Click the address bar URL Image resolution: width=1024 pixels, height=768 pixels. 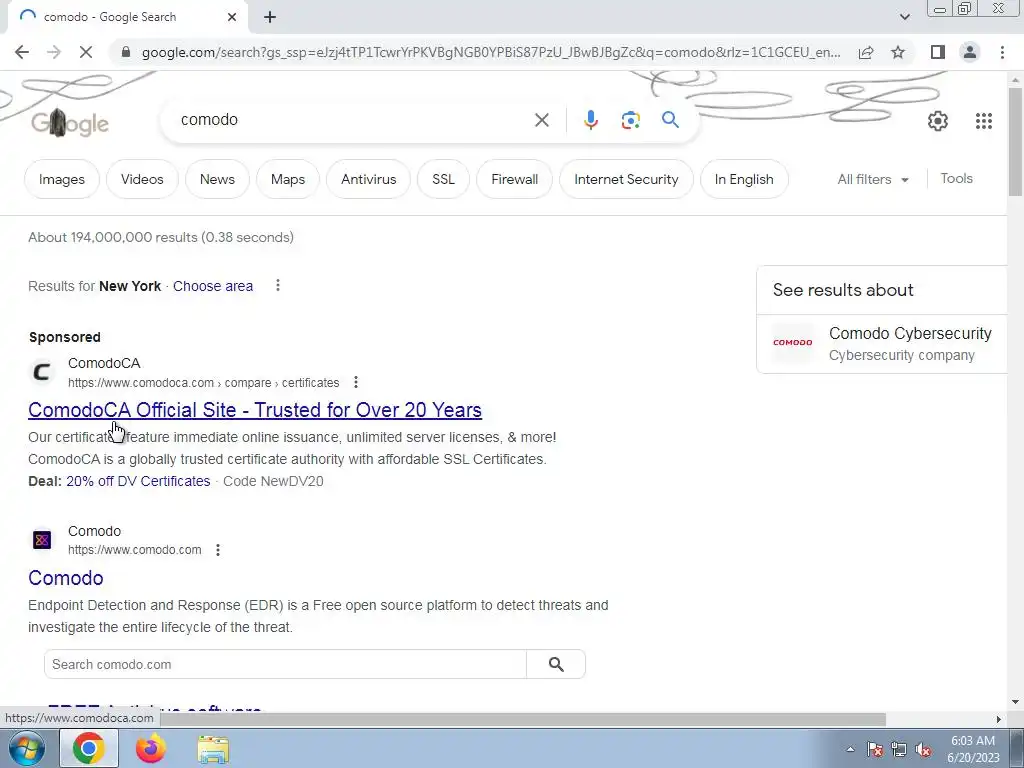[x=490, y=52]
